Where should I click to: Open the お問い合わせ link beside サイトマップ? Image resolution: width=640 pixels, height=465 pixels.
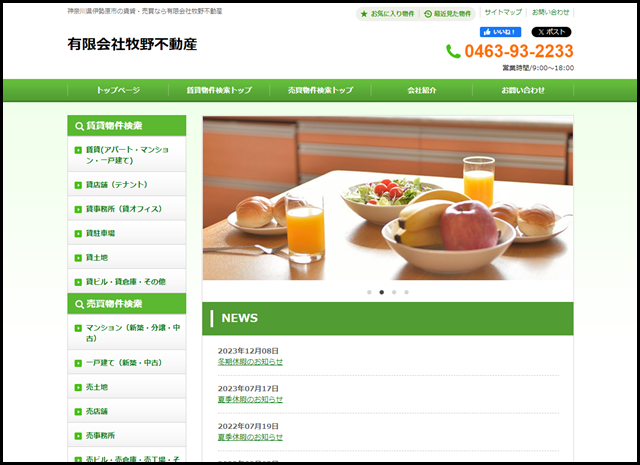coord(550,12)
